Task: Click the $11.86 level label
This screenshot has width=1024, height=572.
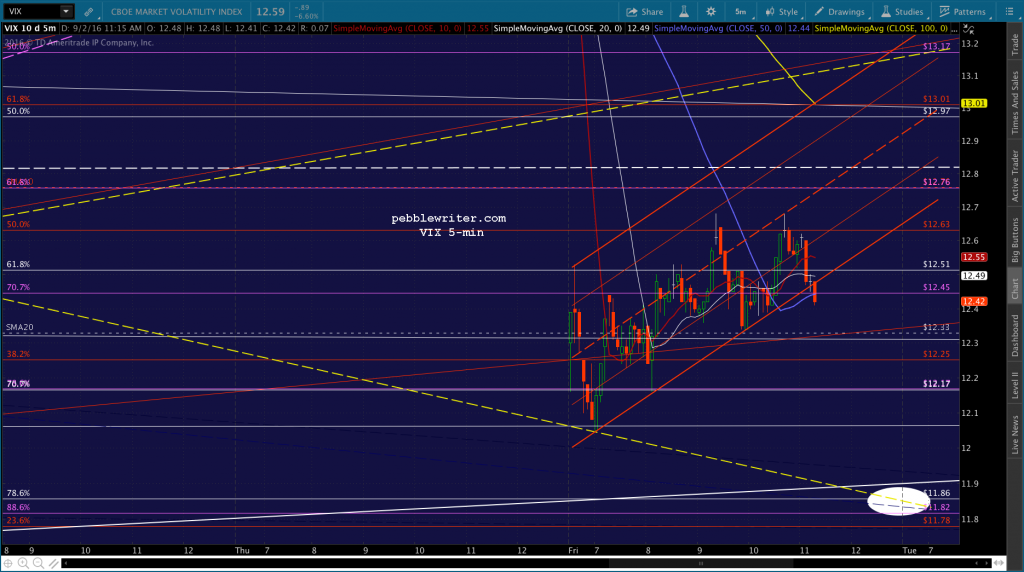Action: click(936, 493)
